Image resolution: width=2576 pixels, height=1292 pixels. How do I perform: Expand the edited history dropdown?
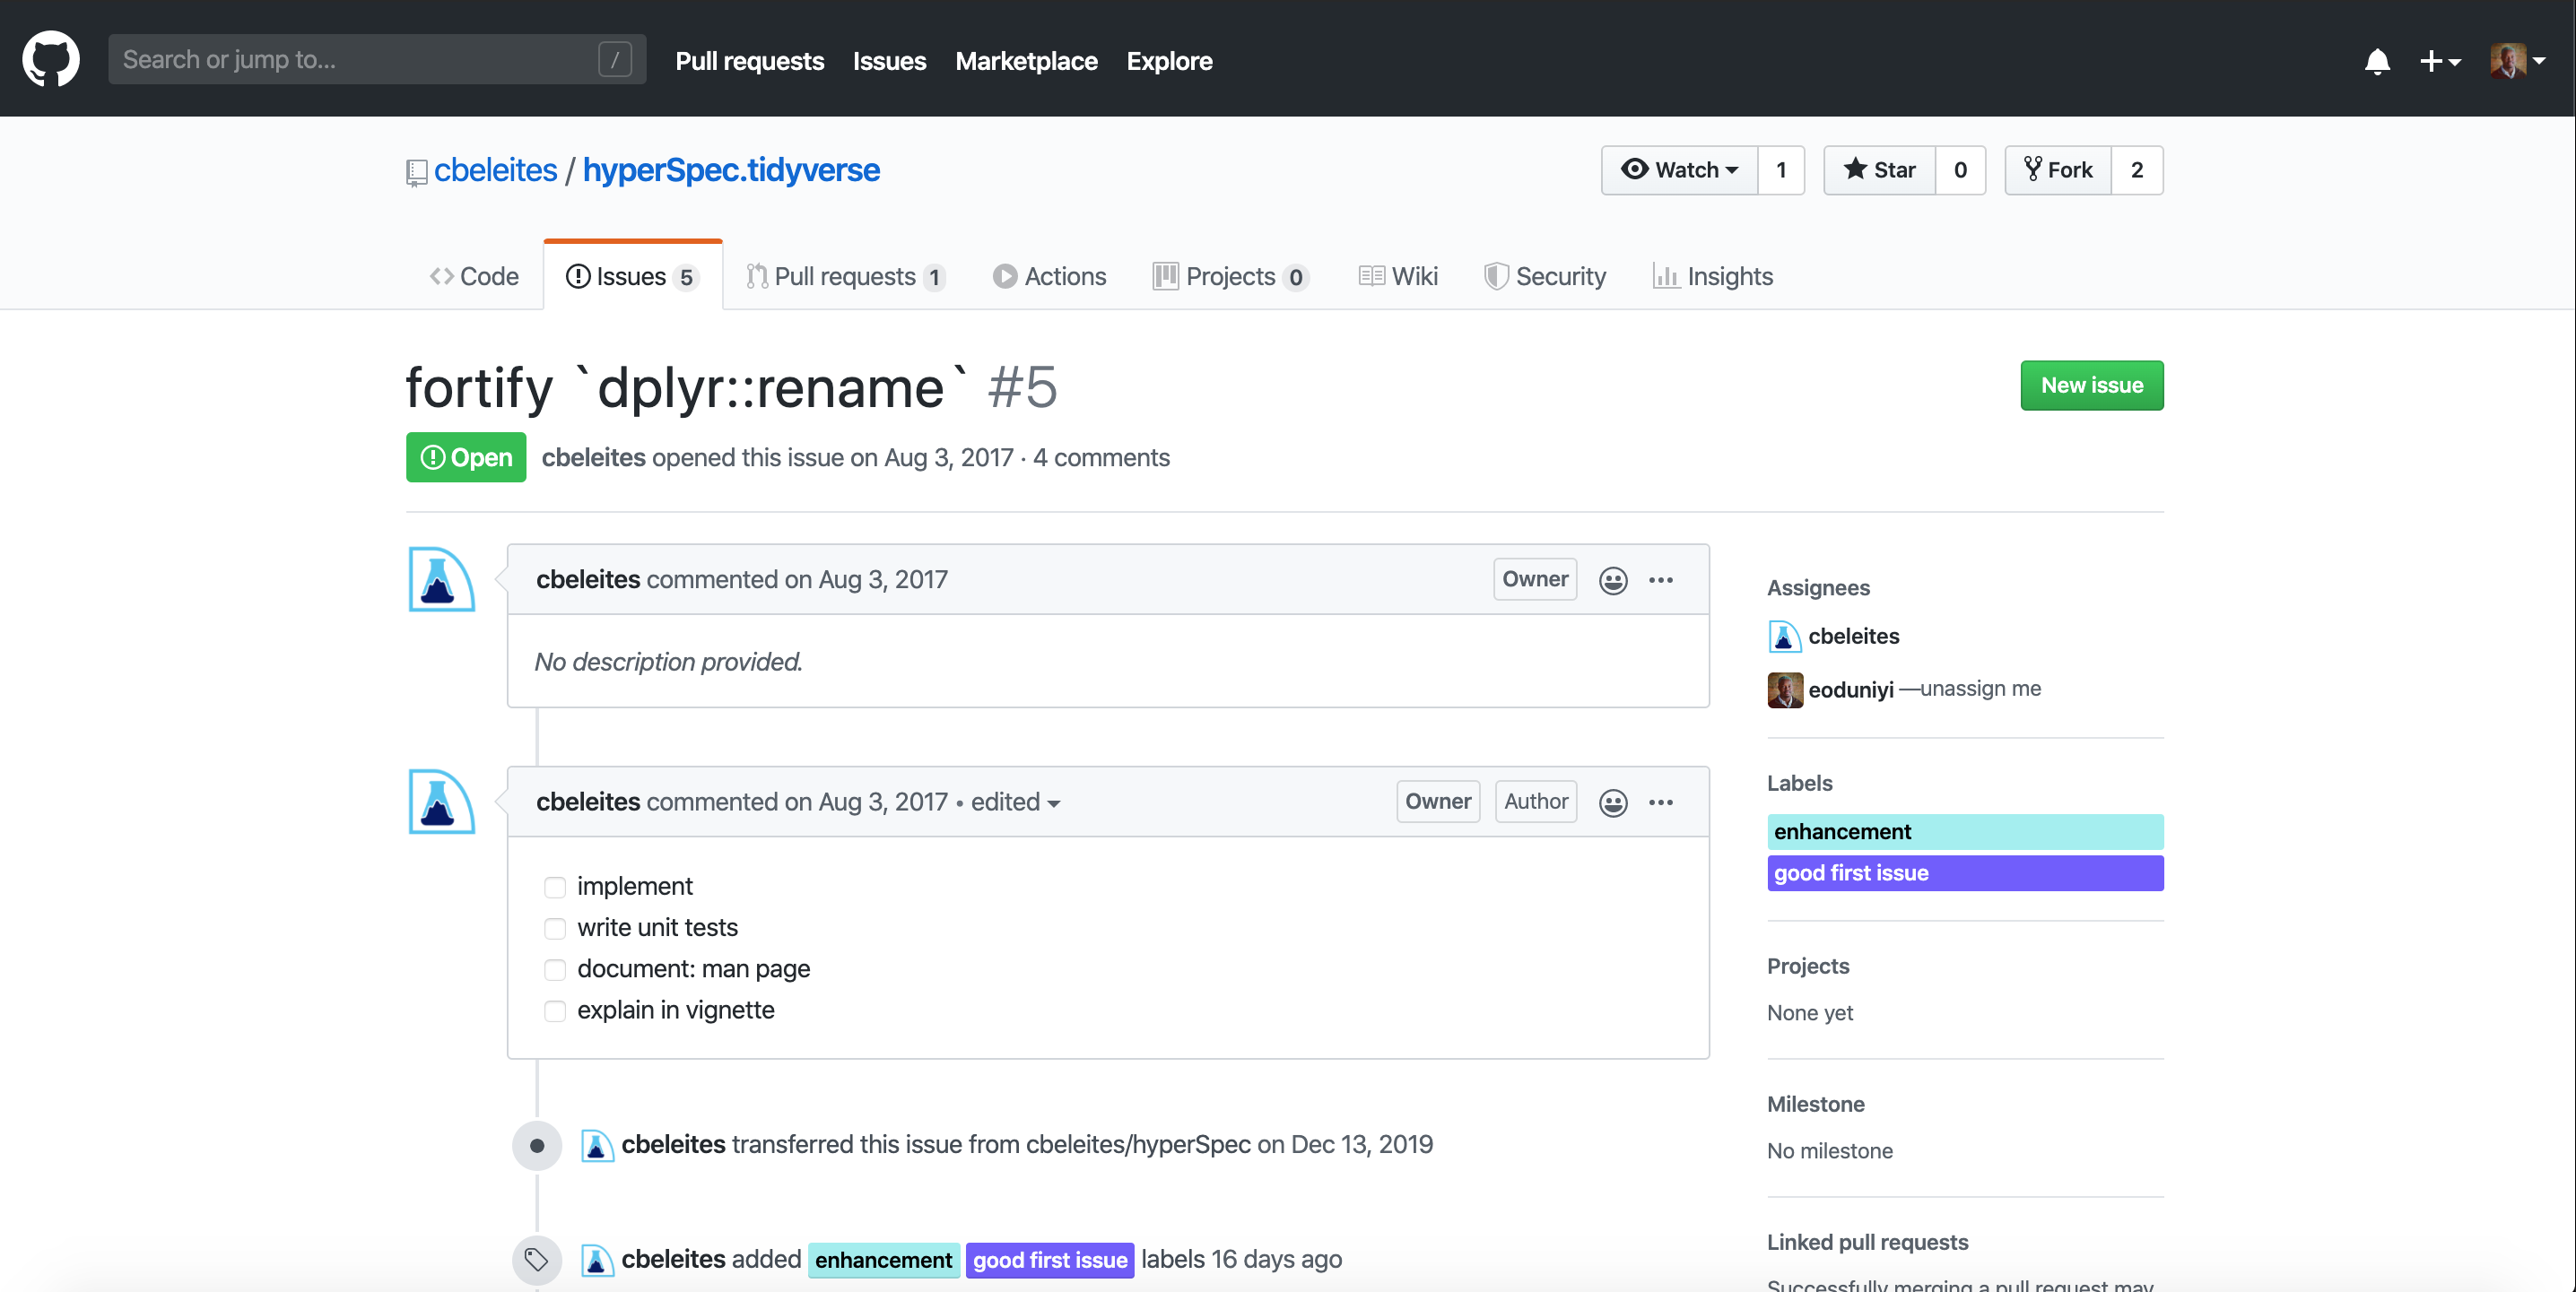pyautogui.click(x=1015, y=802)
